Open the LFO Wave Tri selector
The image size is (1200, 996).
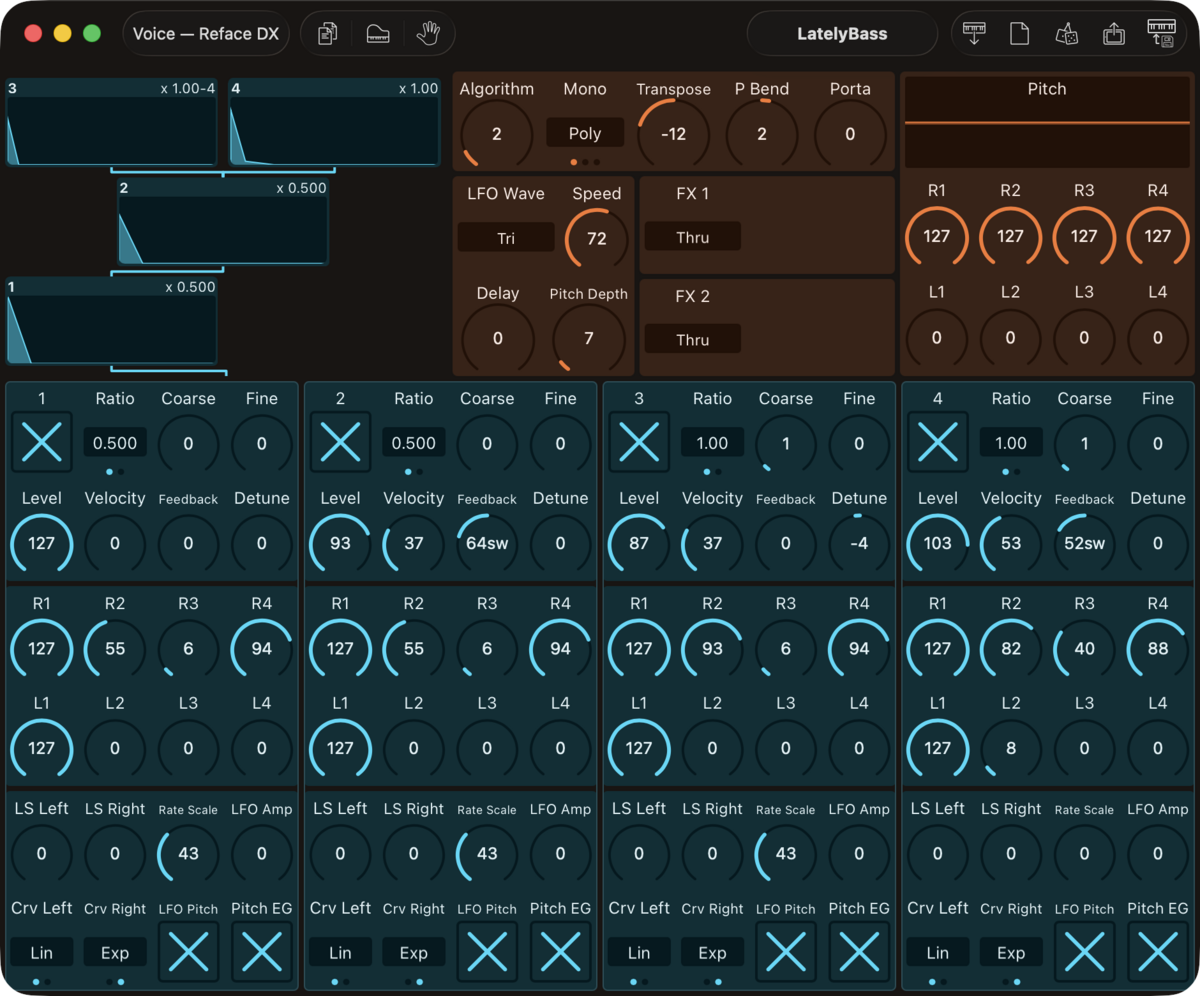(506, 238)
